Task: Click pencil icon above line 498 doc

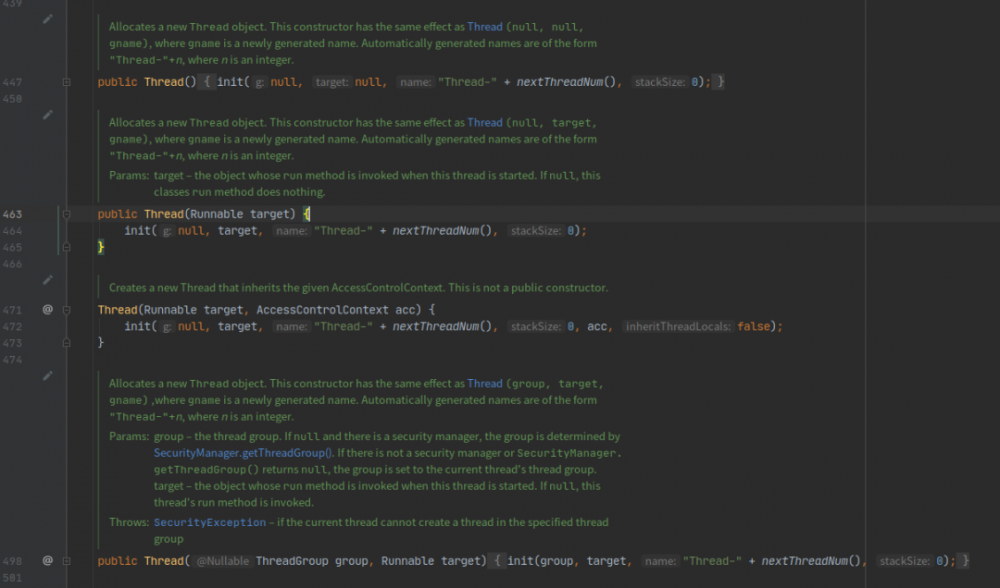Action: [47, 376]
